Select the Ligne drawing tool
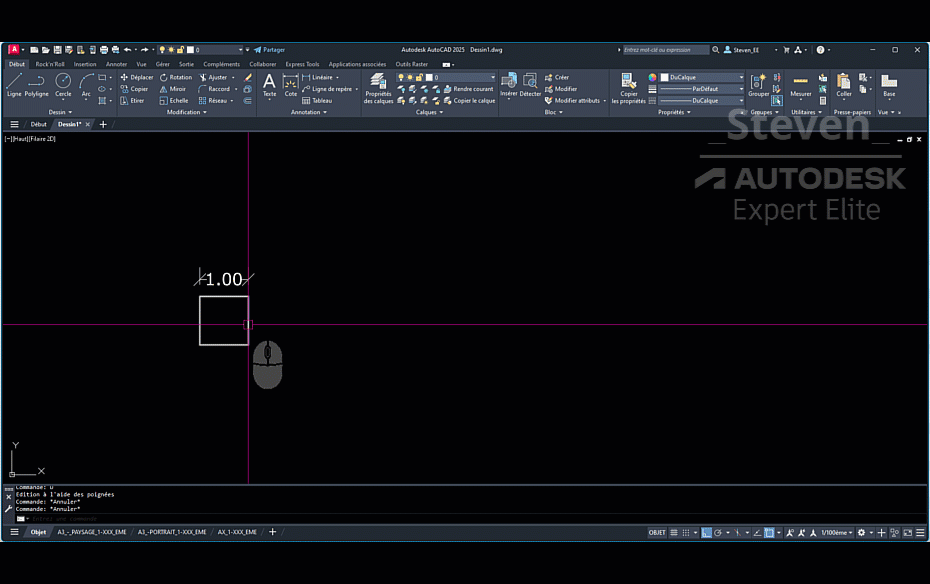 tap(14, 85)
